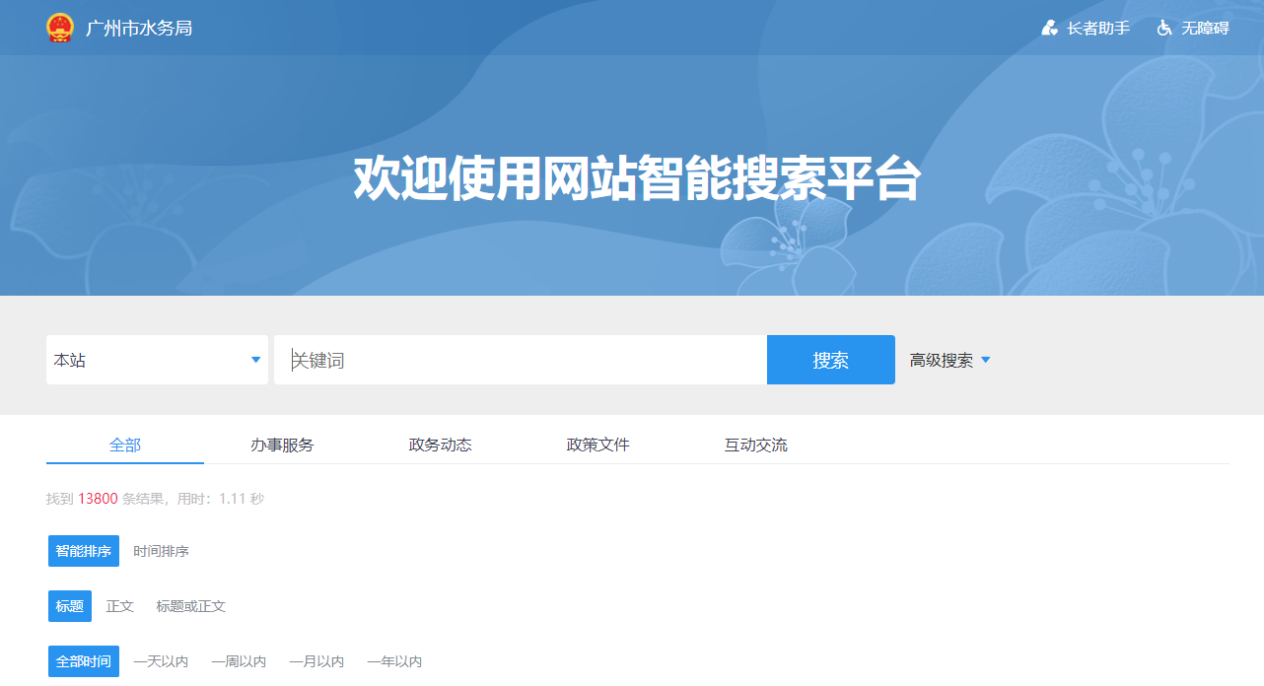The image size is (1264, 686).
Task: Select 正文 search scope filter
Action: tap(120, 606)
